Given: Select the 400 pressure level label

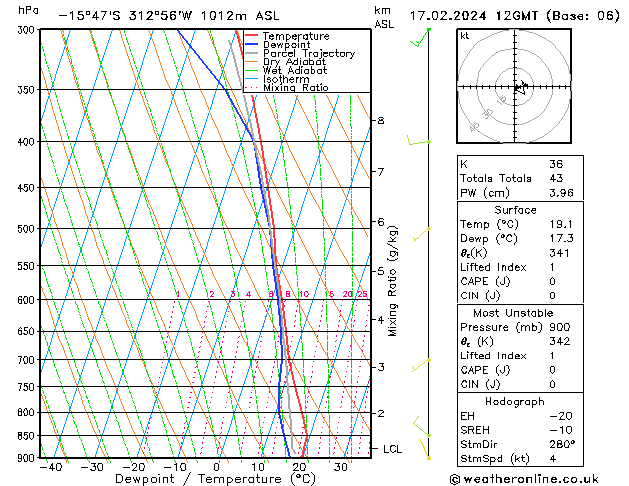Looking at the screenshot, I should tap(28, 142).
